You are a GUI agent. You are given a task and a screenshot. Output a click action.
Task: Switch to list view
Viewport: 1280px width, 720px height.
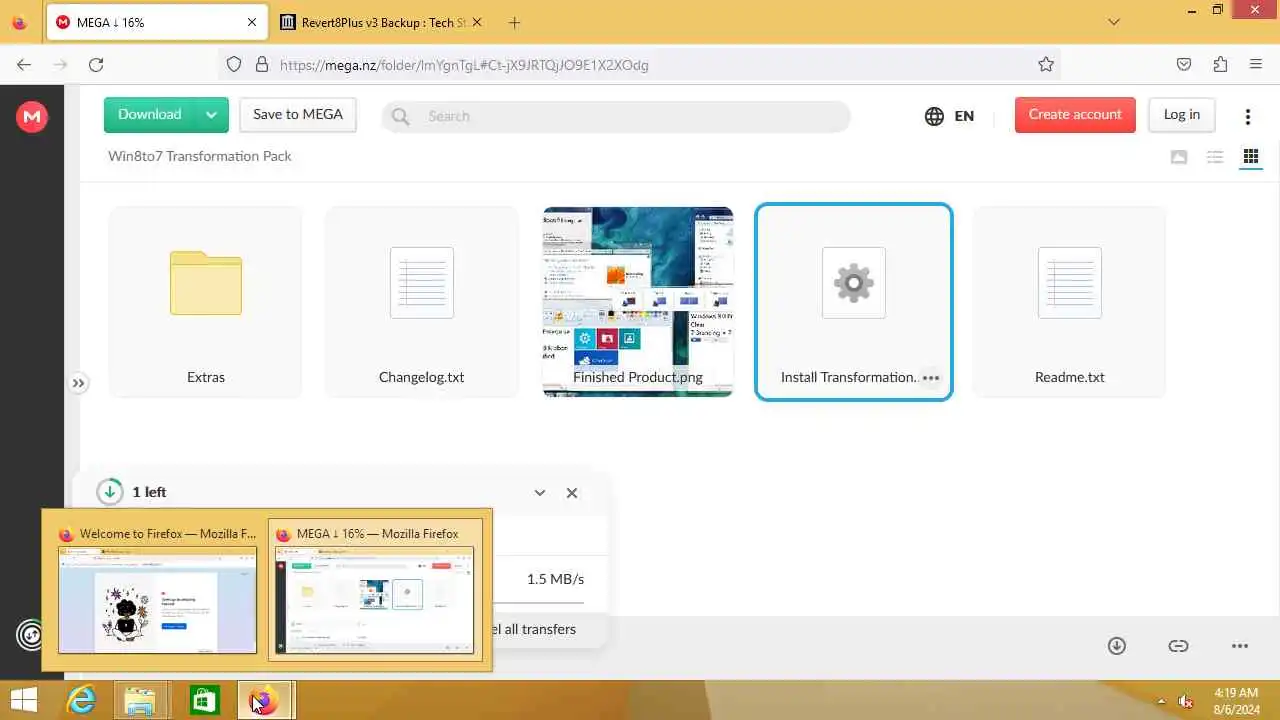point(1215,157)
